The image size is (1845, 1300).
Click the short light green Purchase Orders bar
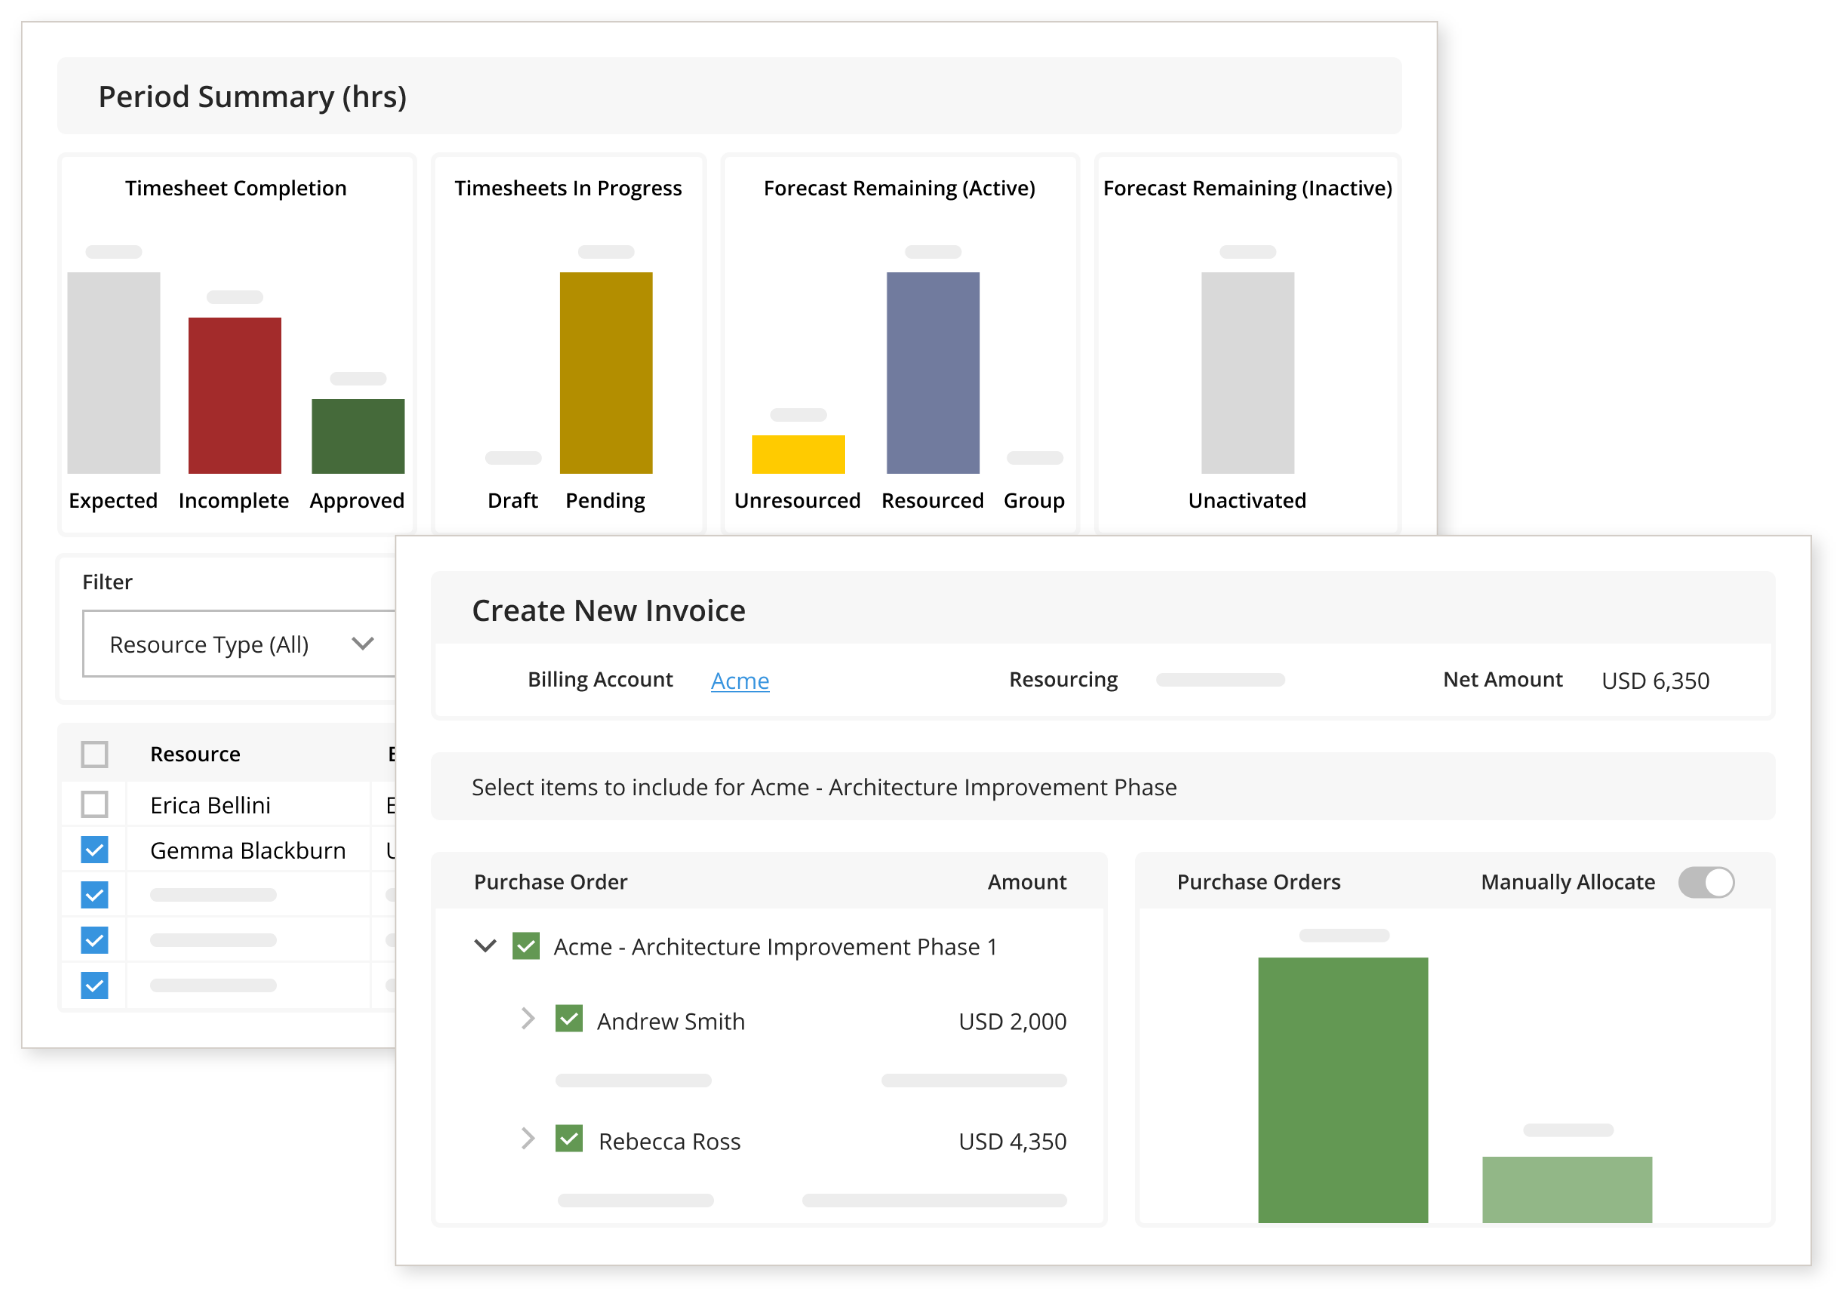tap(1567, 1190)
